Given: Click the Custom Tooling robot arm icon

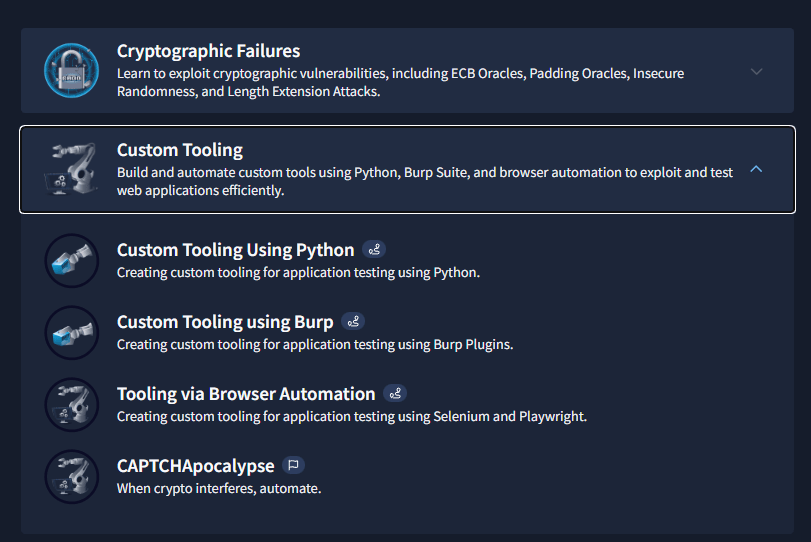Looking at the screenshot, I should click(x=72, y=169).
